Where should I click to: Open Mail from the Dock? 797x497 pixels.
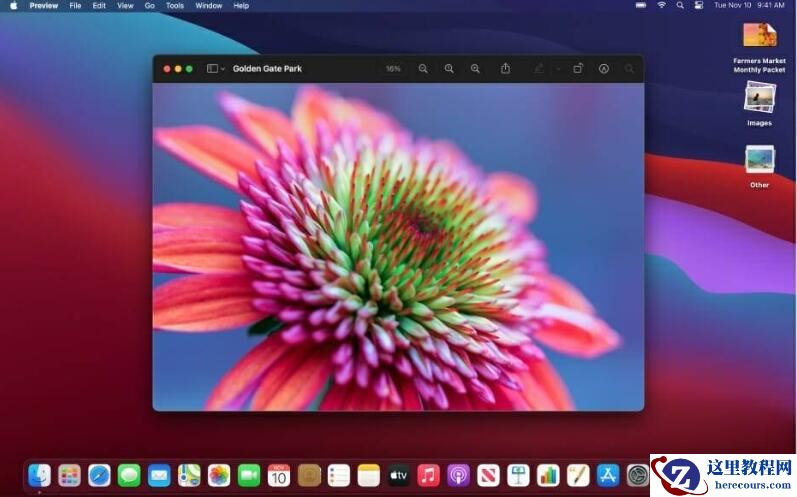pyautogui.click(x=159, y=476)
